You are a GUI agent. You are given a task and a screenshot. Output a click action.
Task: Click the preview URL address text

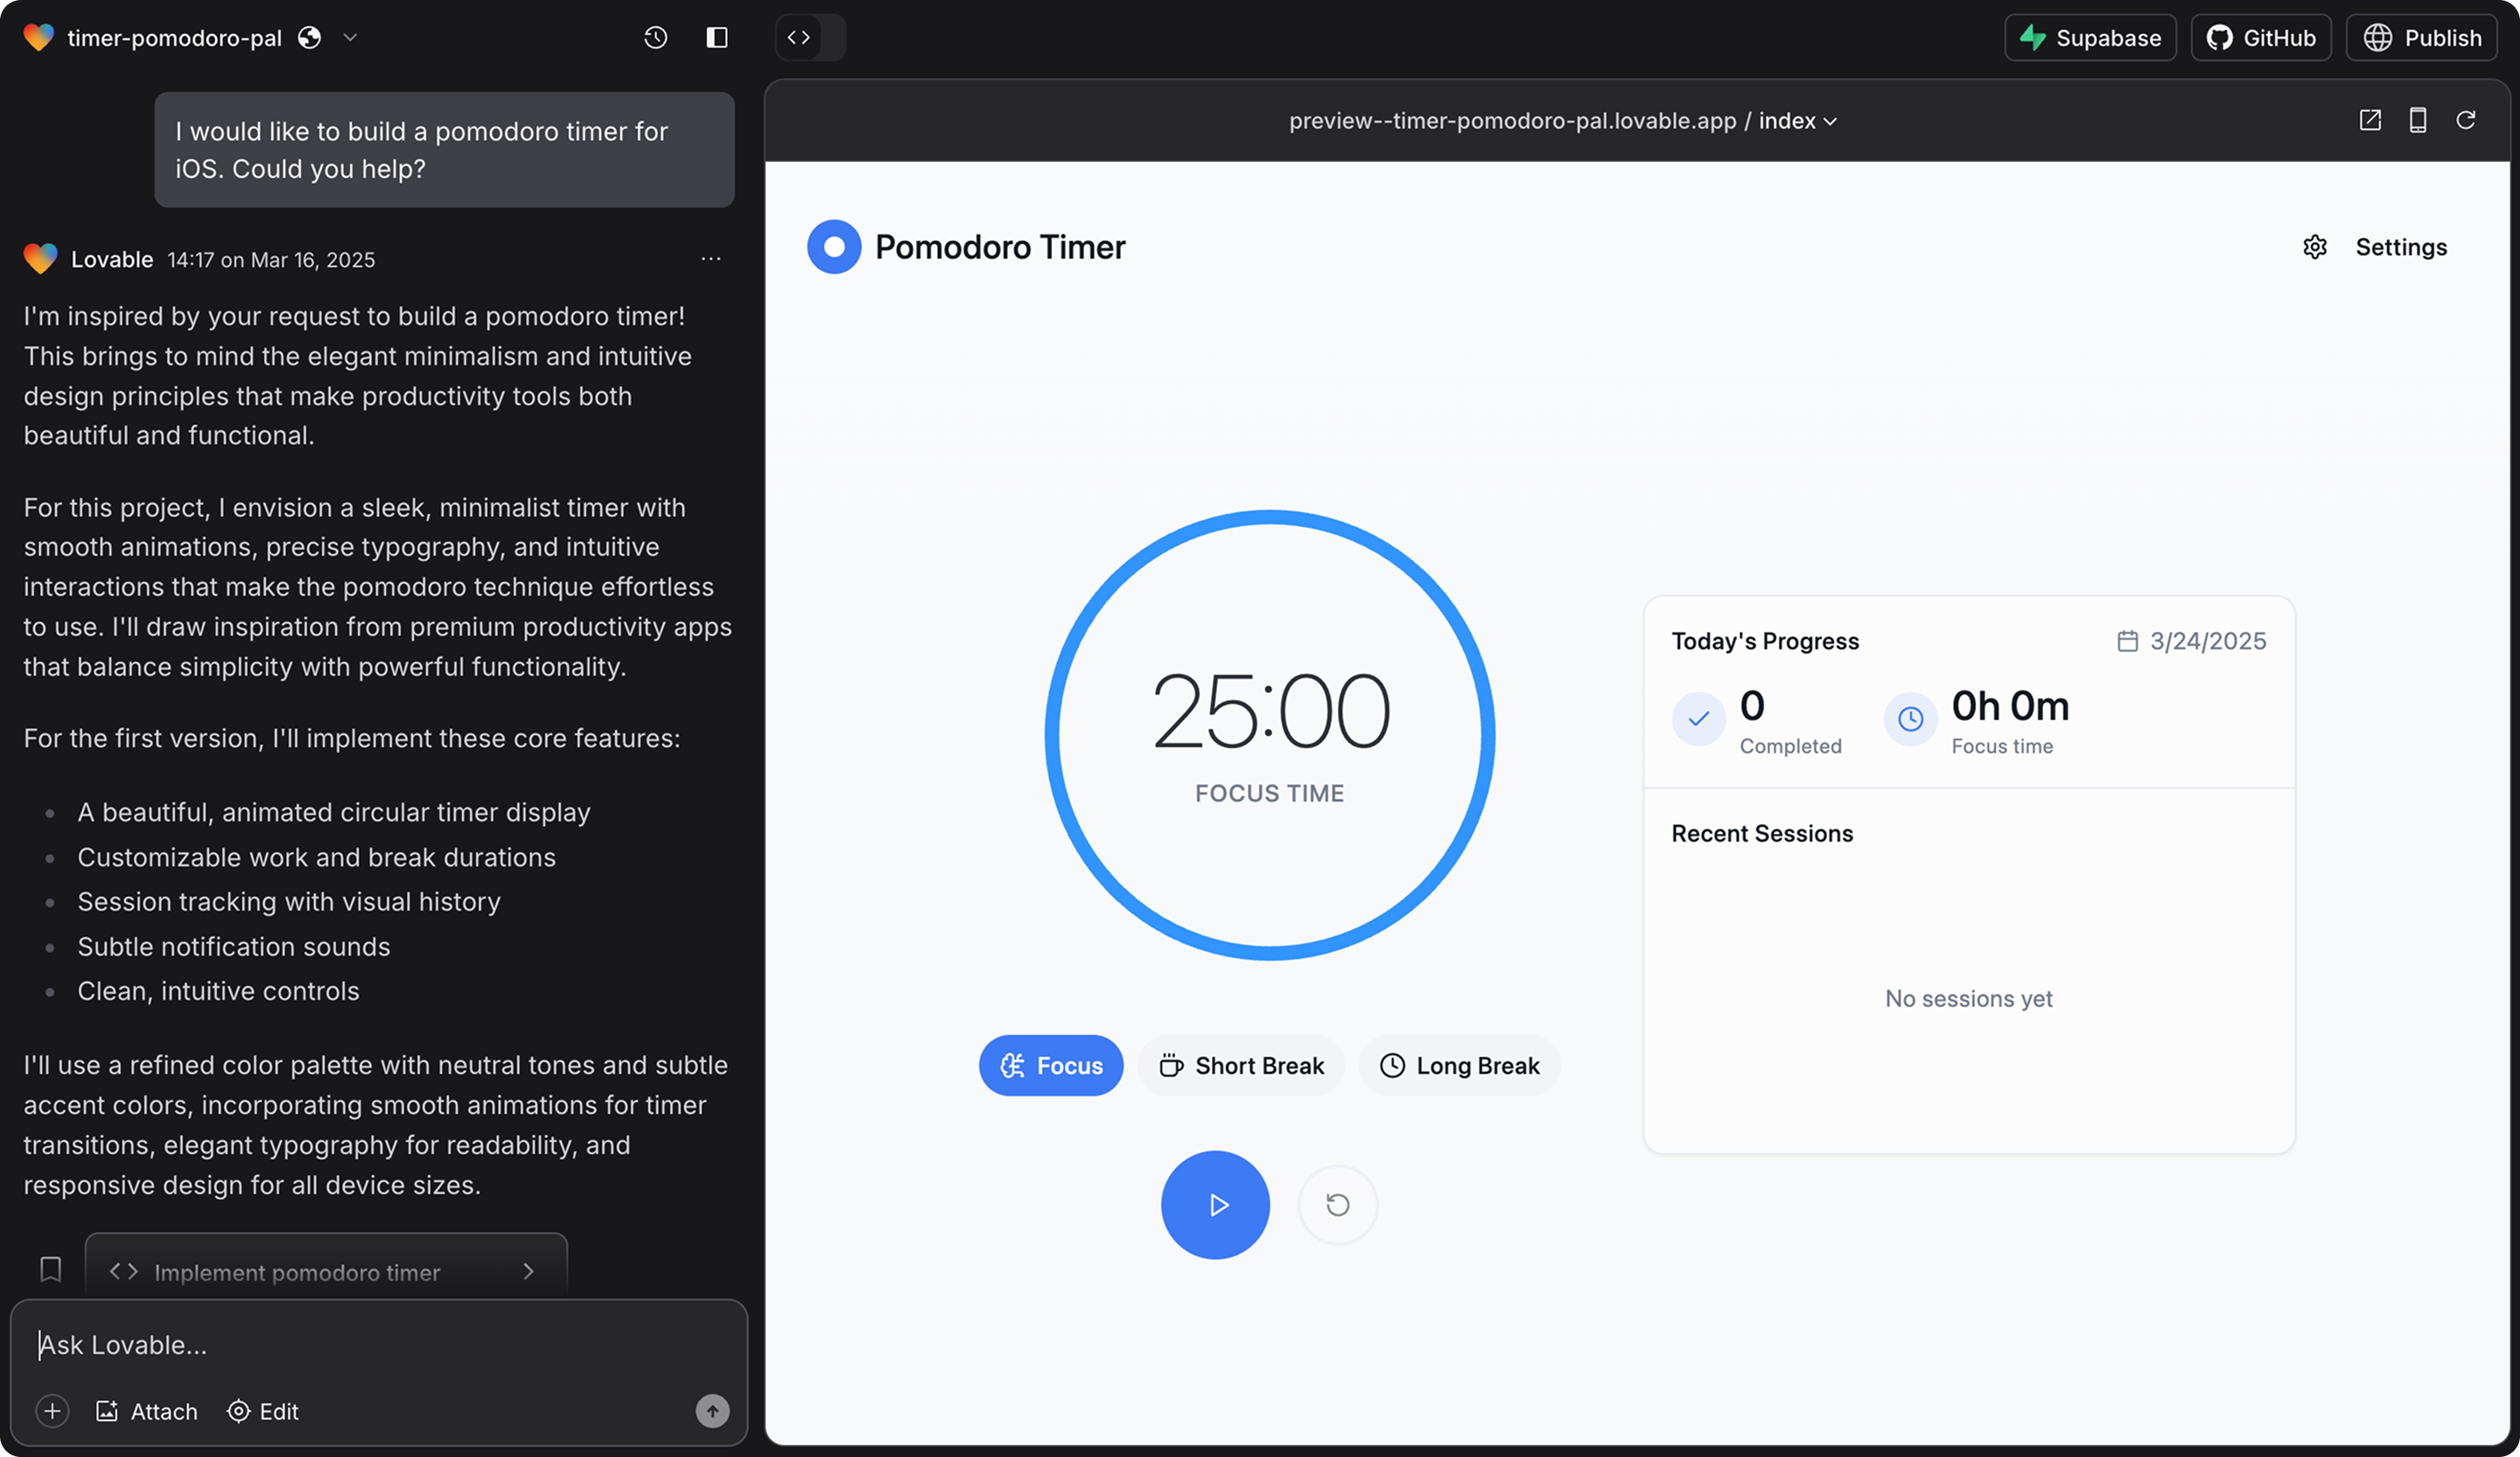pyautogui.click(x=1512, y=121)
